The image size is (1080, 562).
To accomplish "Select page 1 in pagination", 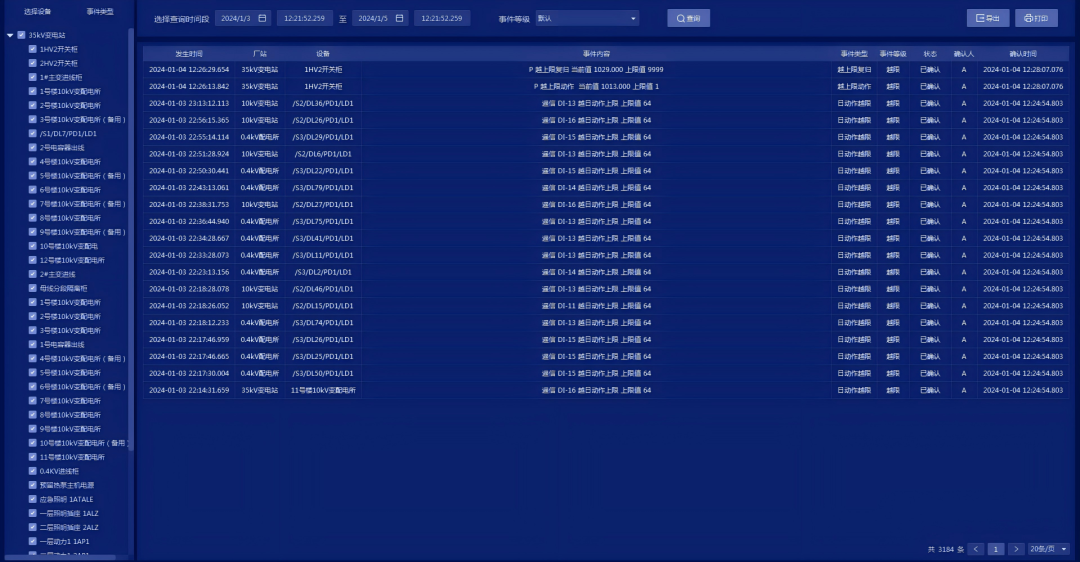I will (x=996, y=549).
